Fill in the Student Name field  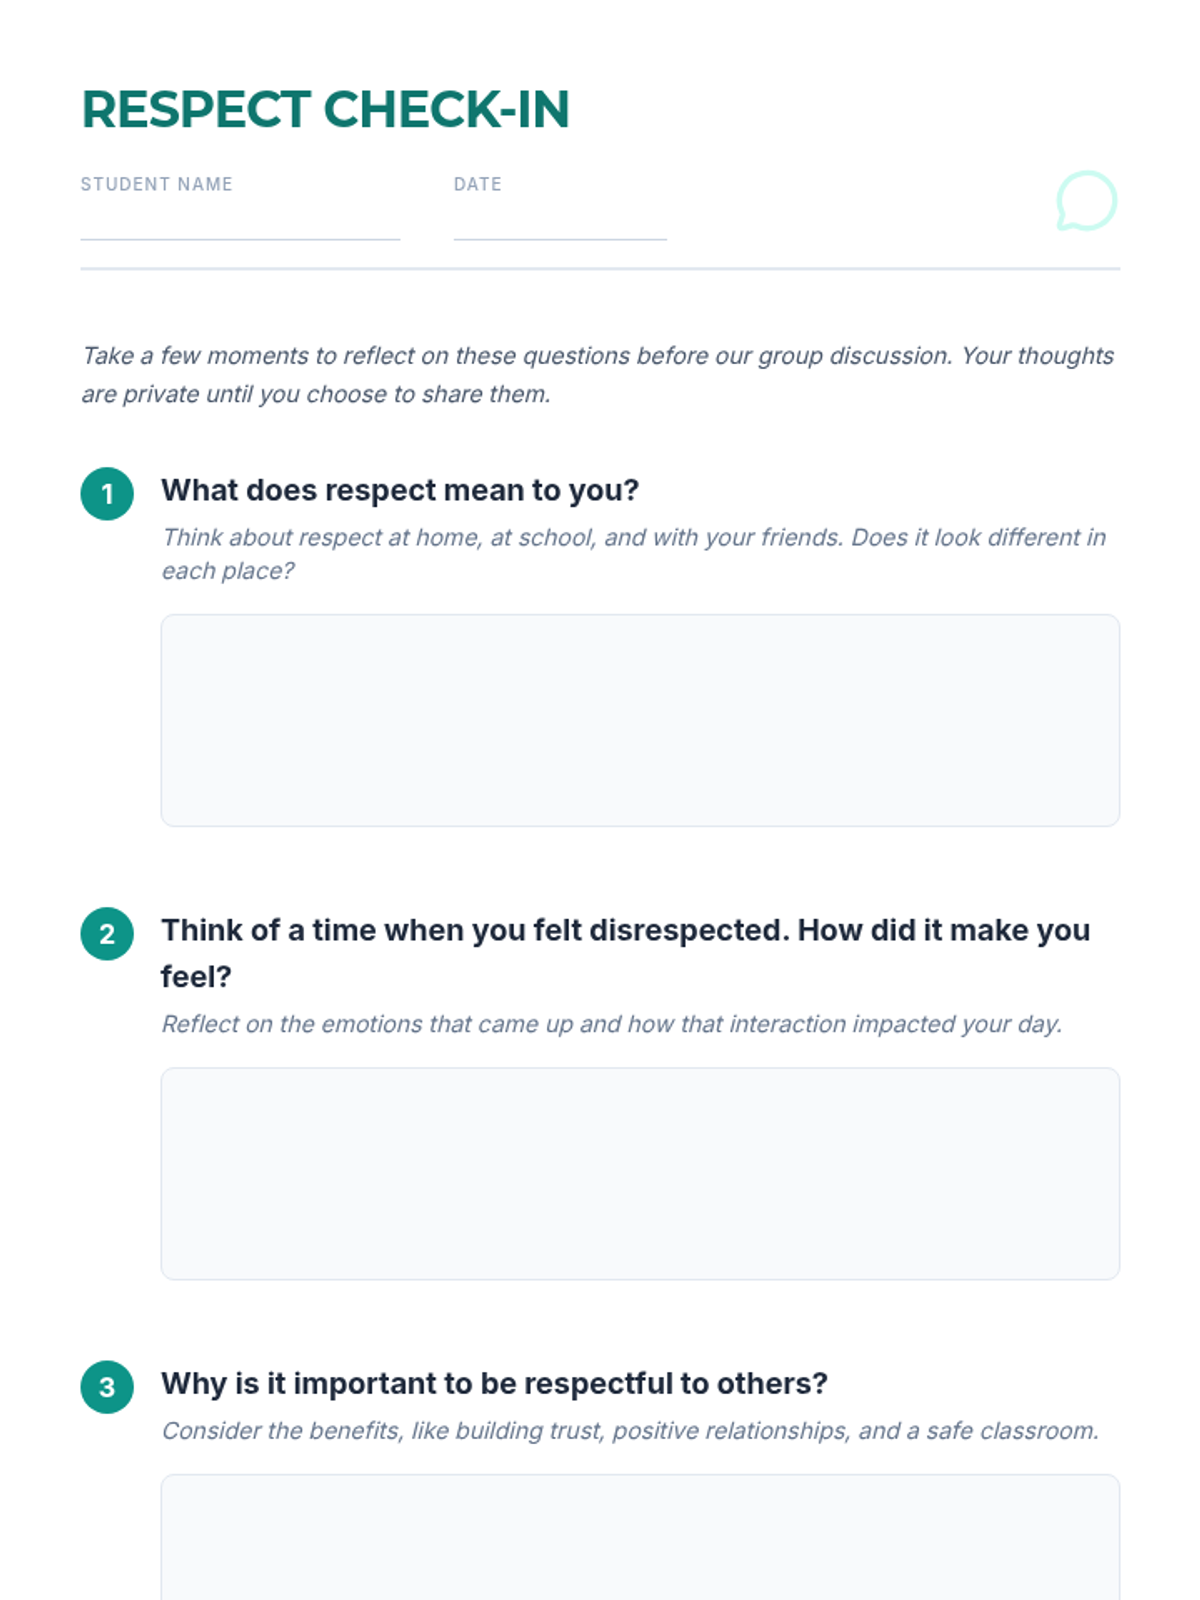(240, 222)
